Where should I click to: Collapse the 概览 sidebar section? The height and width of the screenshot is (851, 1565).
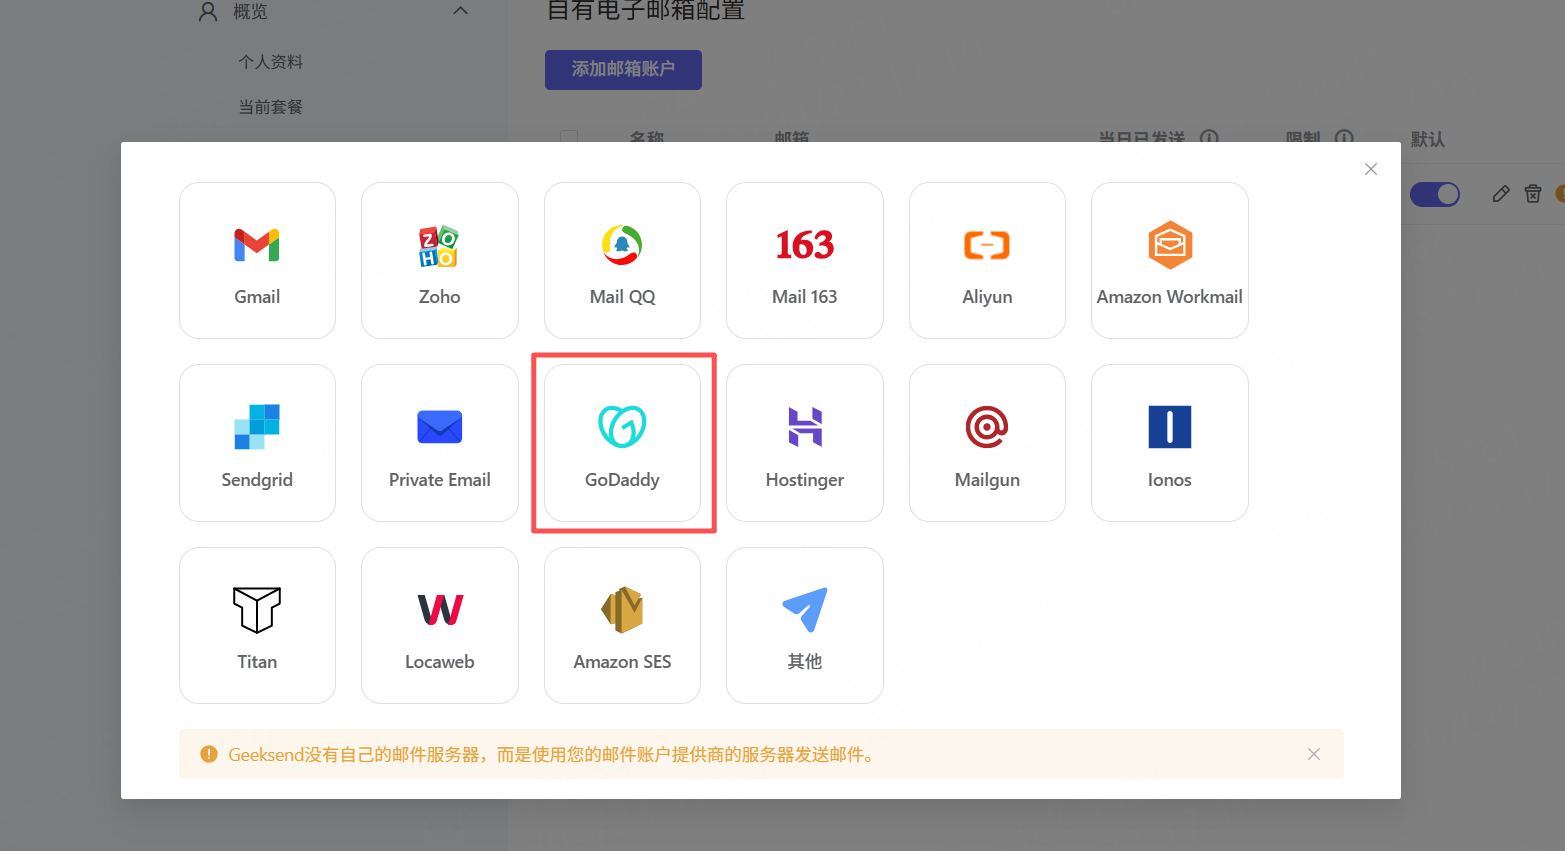[x=460, y=11]
